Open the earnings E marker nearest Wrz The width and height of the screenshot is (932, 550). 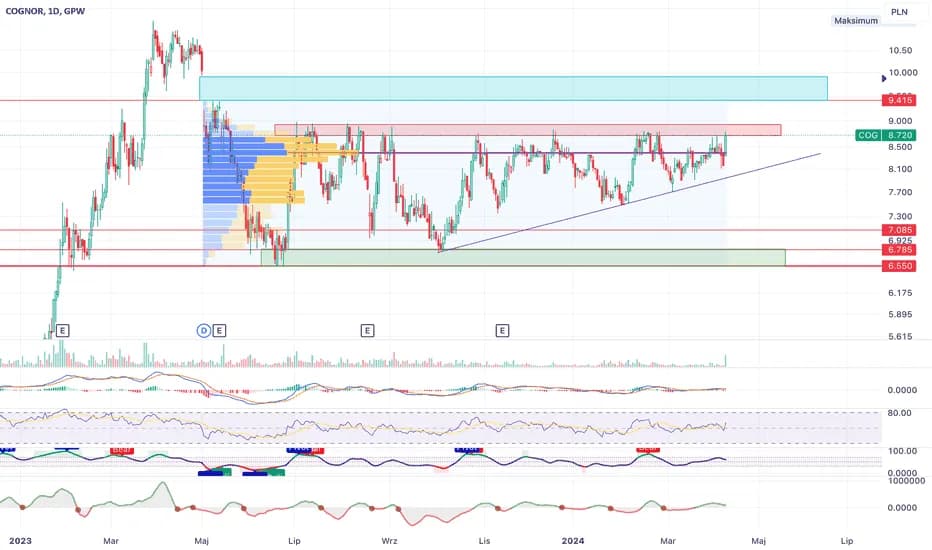click(368, 330)
